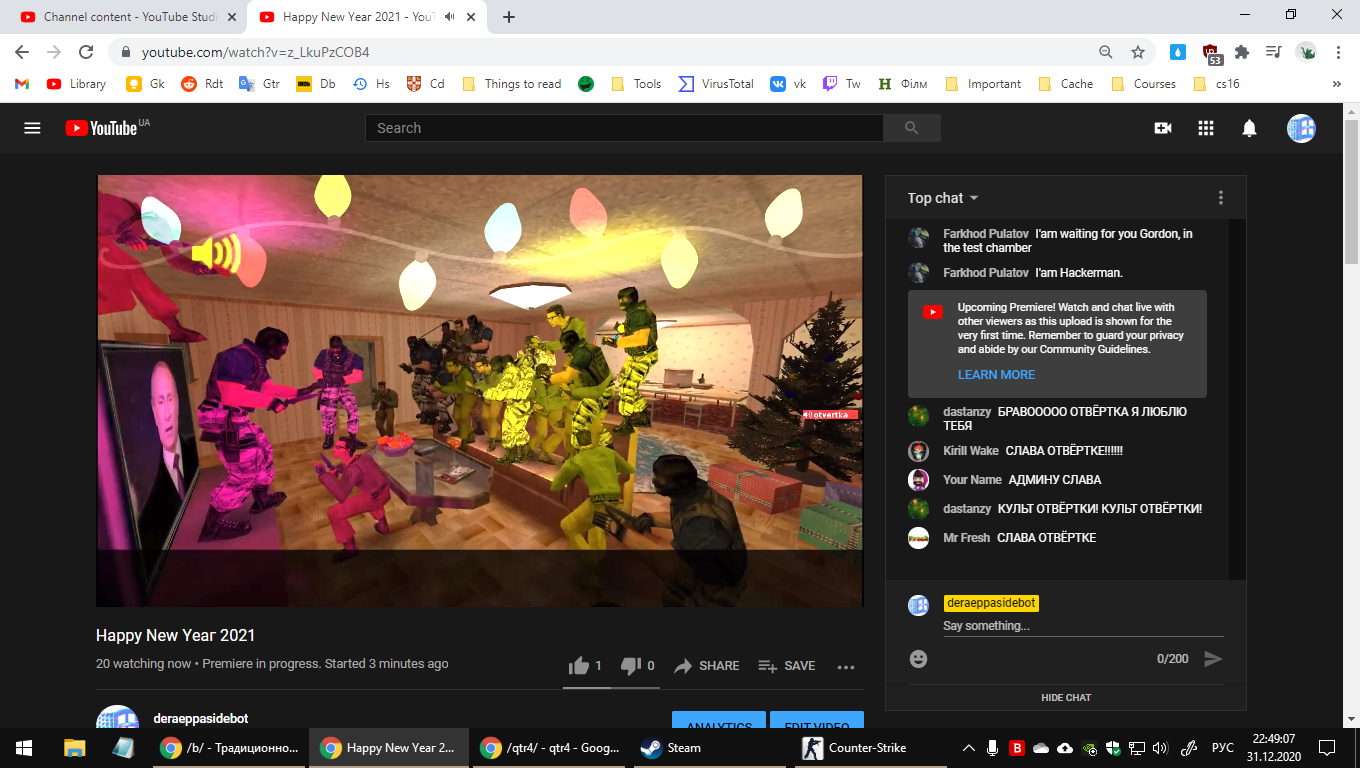Open the YouTube account avatar menu
Screen dimensions: 1360x768
(1301, 128)
